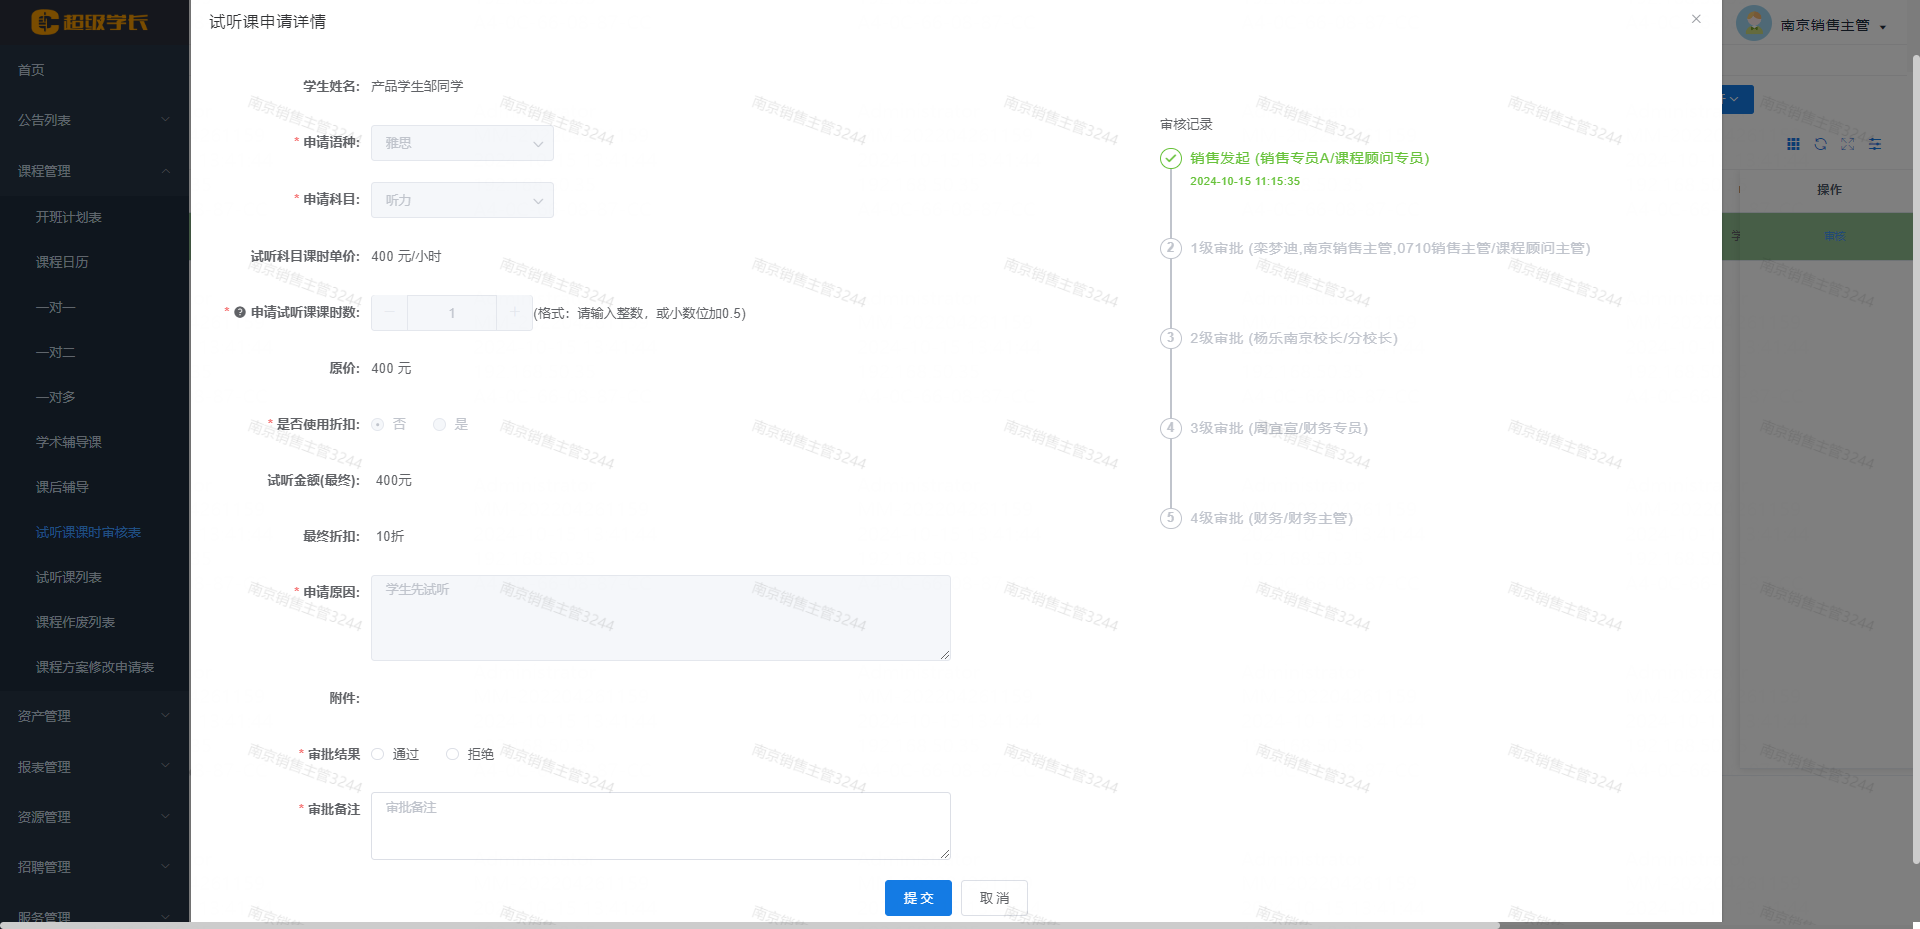Click the fullscreen expand icon
This screenshot has width=1920, height=929.
[x=1847, y=144]
